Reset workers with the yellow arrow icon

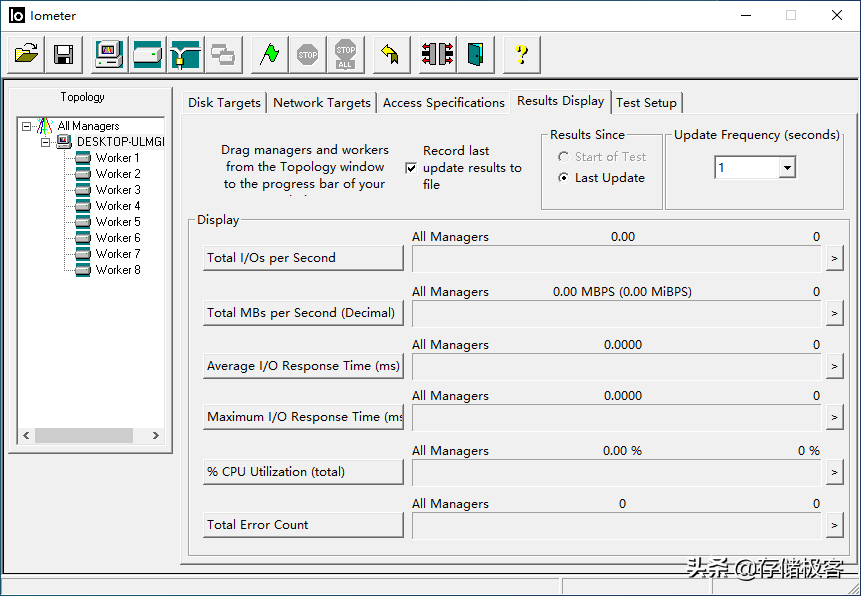click(x=391, y=54)
